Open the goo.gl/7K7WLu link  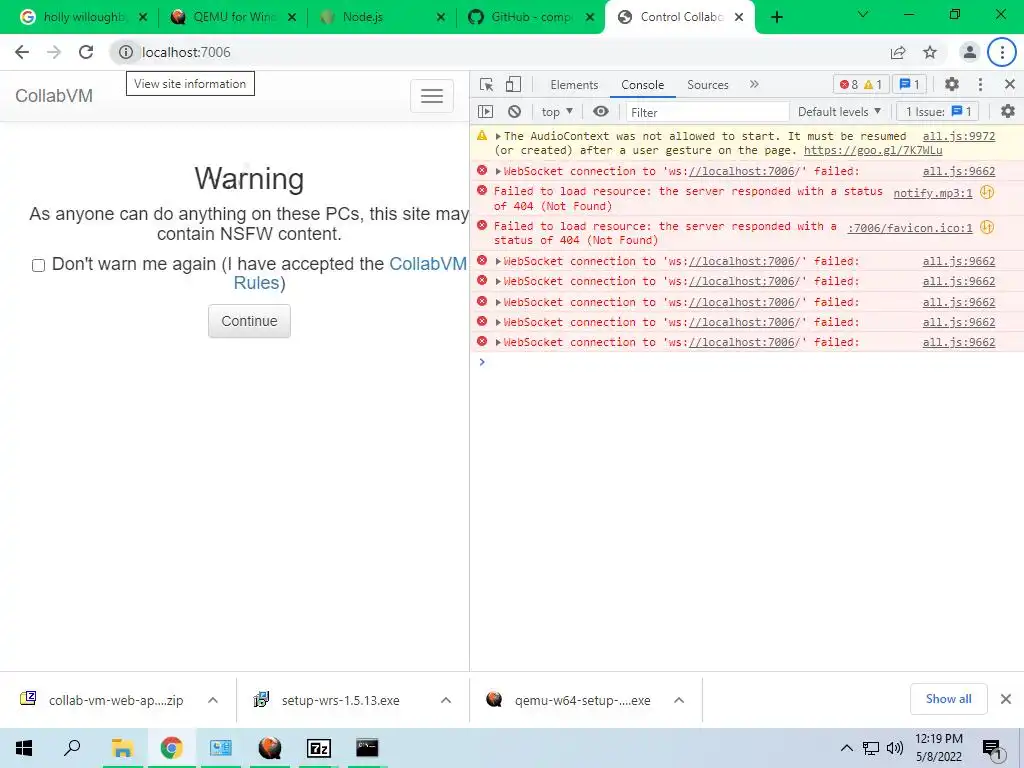(873, 150)
